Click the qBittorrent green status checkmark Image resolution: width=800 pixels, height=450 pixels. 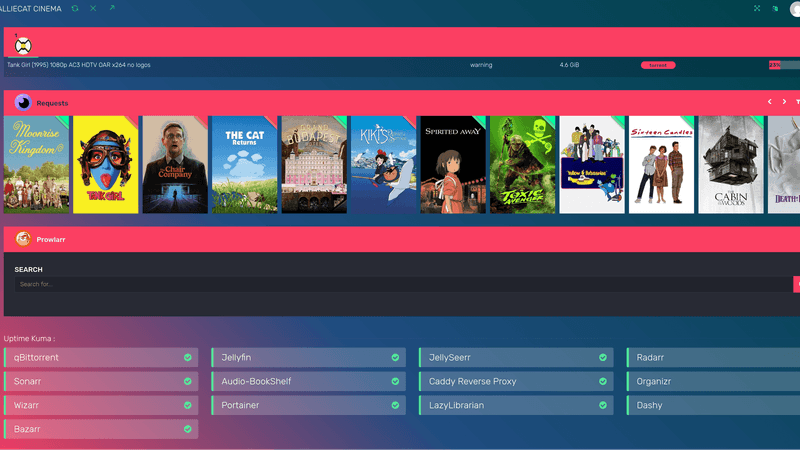pos(188,358)
